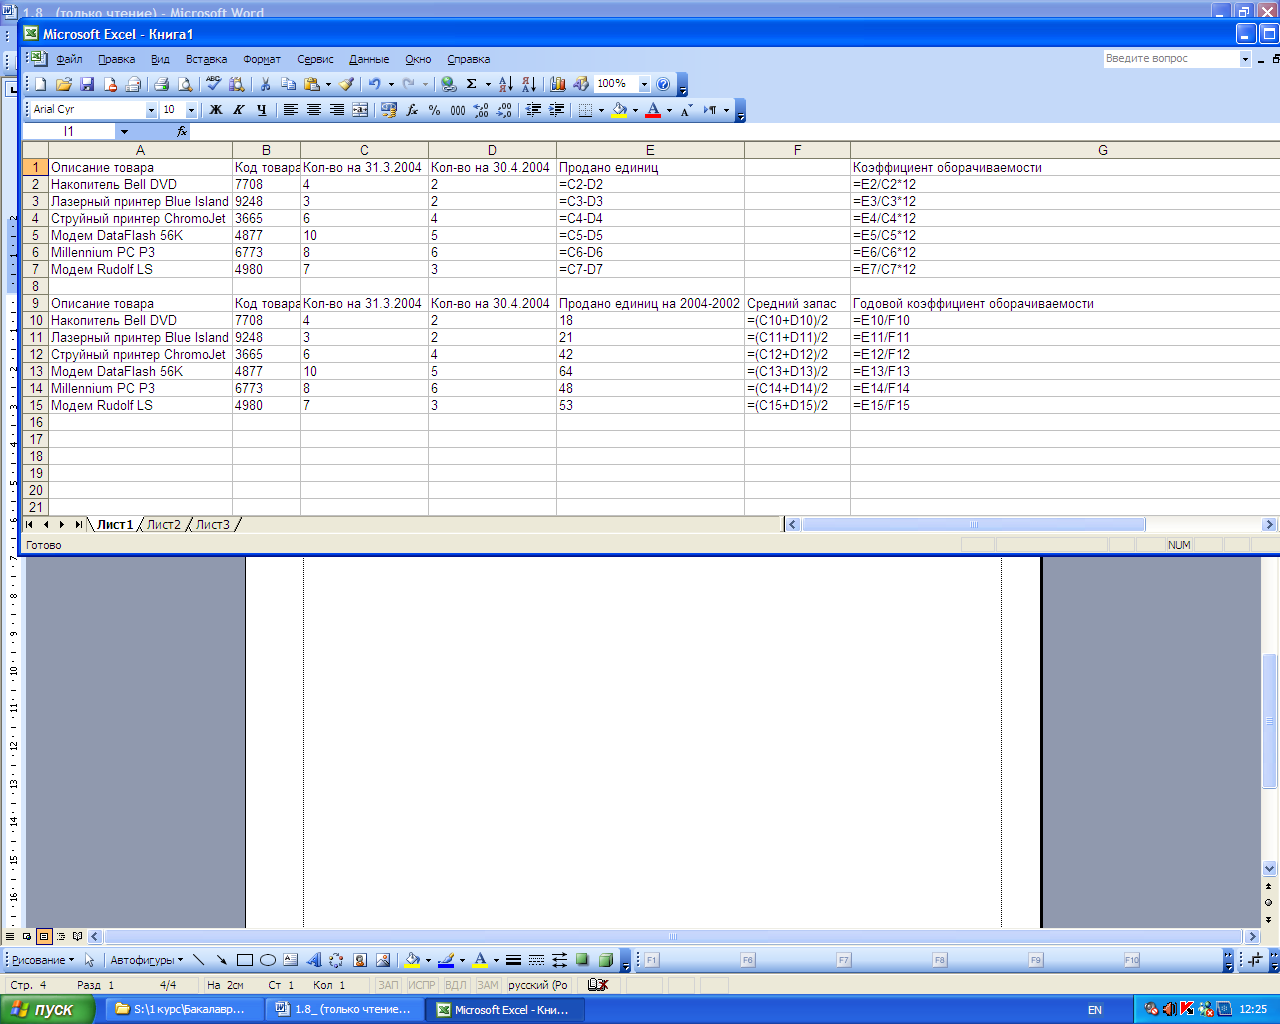Screen dimensions: 1280x1024
Task: Open the Правка menu
Action: tap(116, 59)
